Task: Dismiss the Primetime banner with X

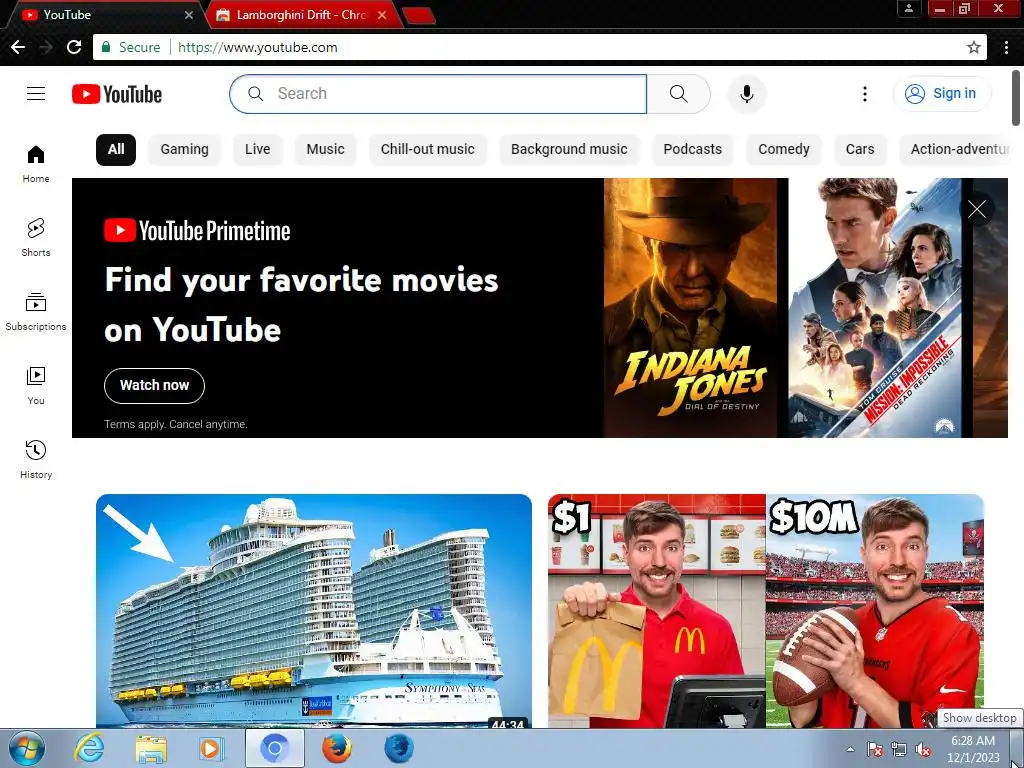Action: click(977, 209)
